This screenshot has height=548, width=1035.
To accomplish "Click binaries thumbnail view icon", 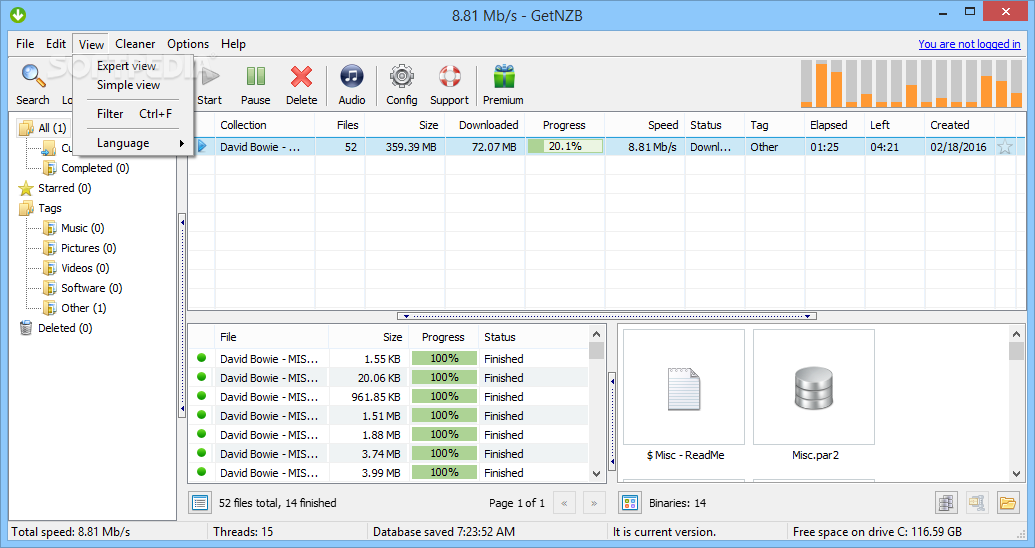I will tap(630, 503).
